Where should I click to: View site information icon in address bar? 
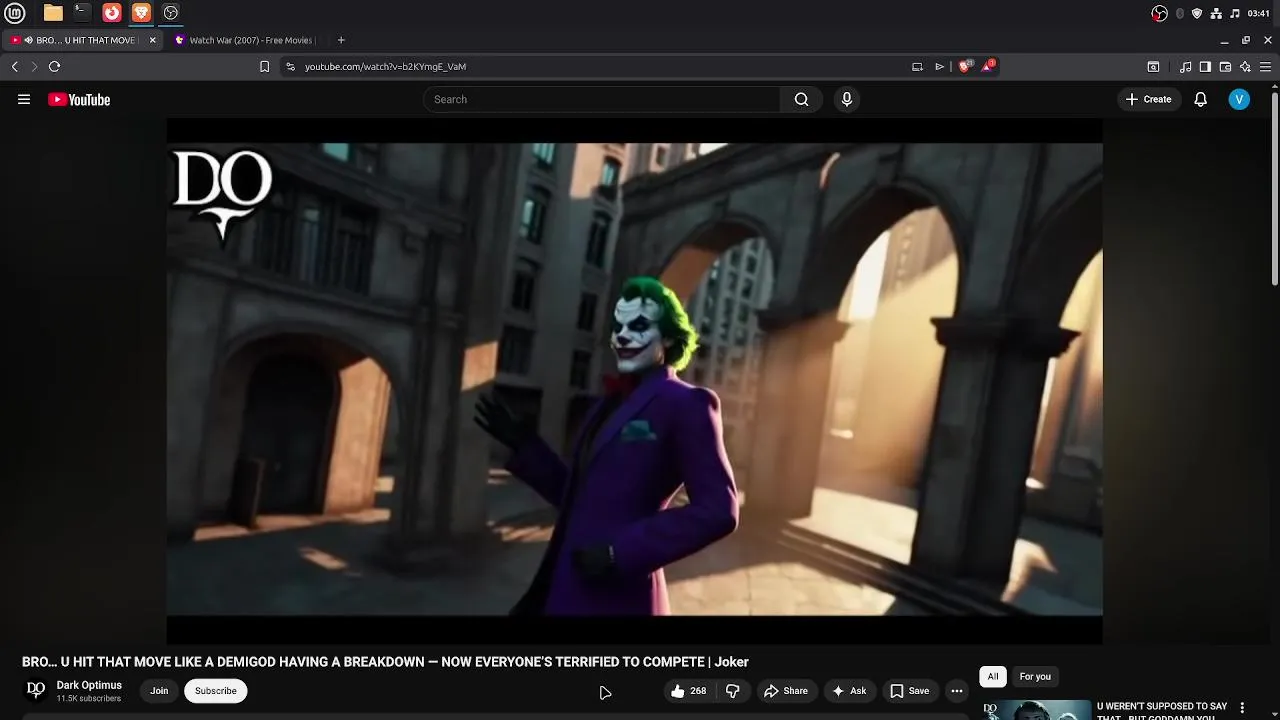pos(290,66)
